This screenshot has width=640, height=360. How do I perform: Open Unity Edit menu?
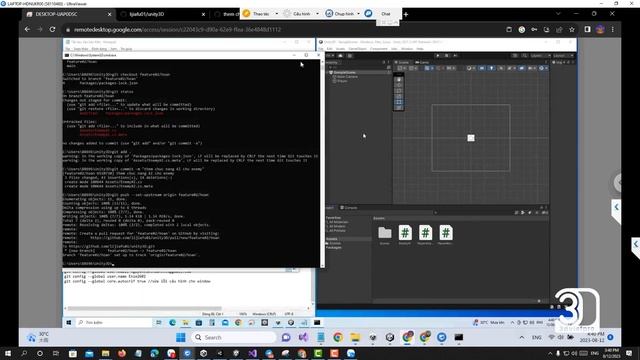point(330,49)
